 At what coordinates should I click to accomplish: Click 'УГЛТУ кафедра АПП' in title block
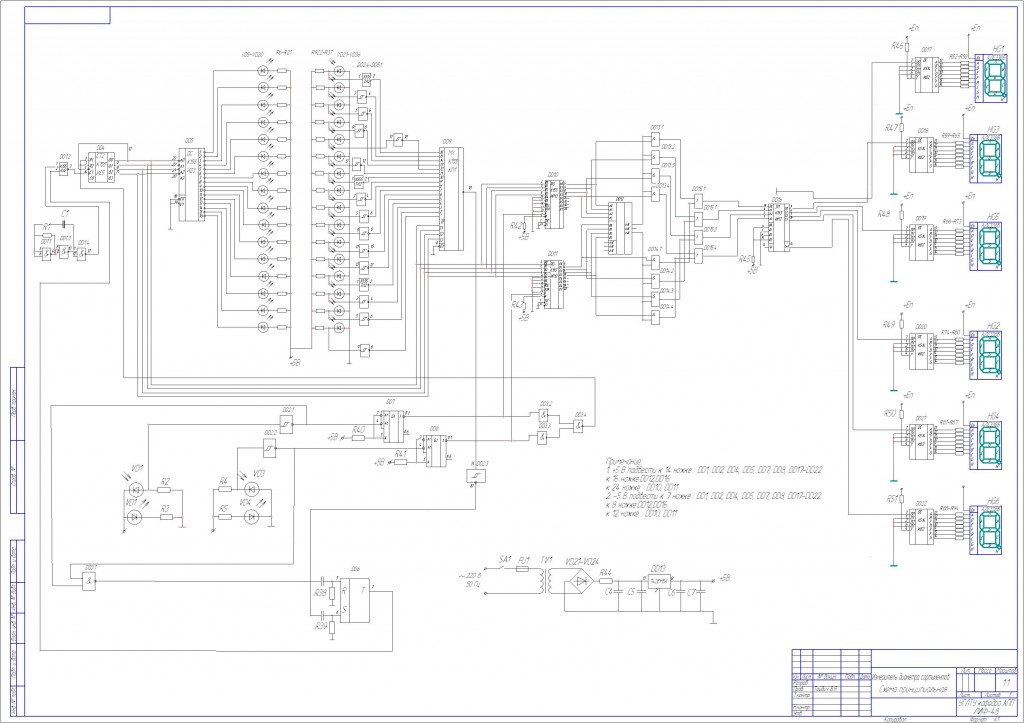(x=987, y=703)
